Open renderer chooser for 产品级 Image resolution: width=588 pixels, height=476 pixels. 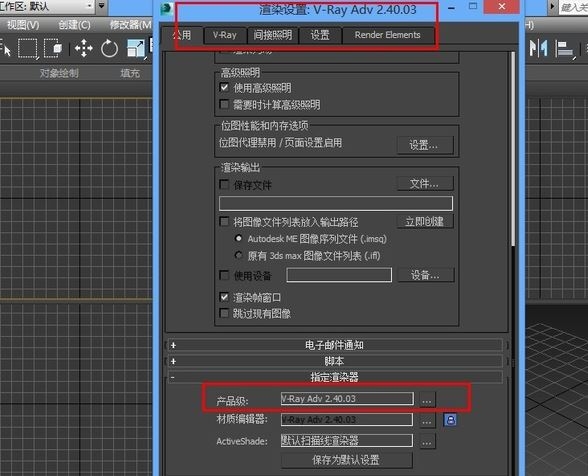point(427,400)
